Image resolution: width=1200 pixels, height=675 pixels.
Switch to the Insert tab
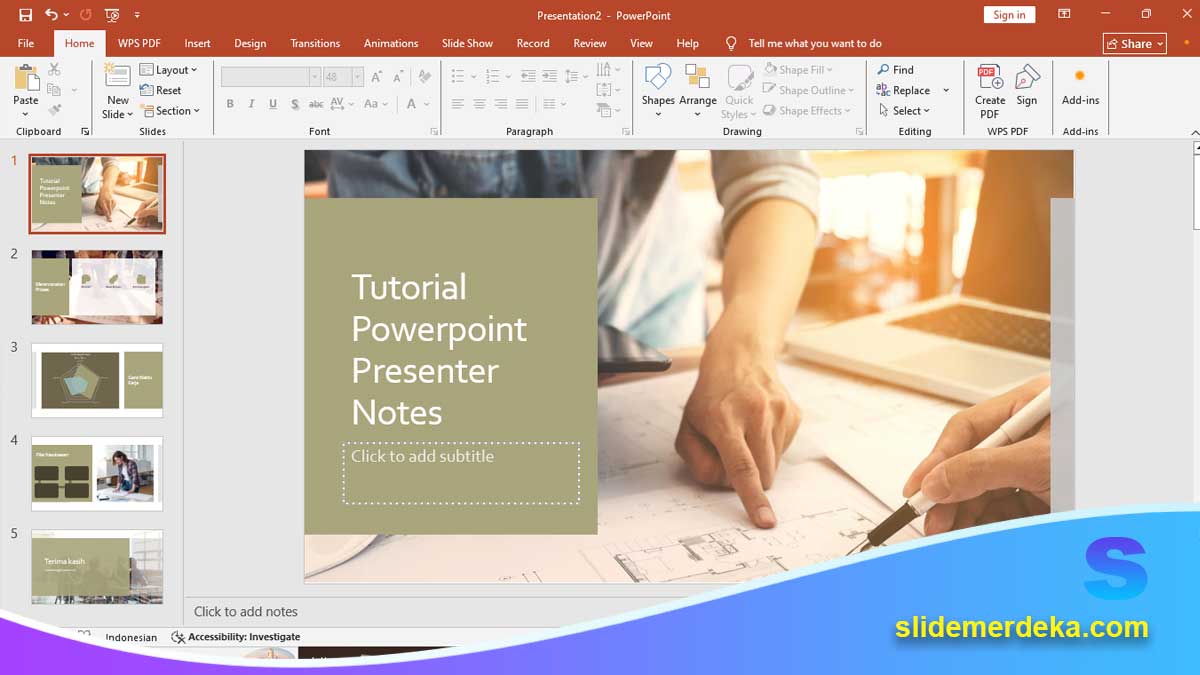(x=198, y=43)
